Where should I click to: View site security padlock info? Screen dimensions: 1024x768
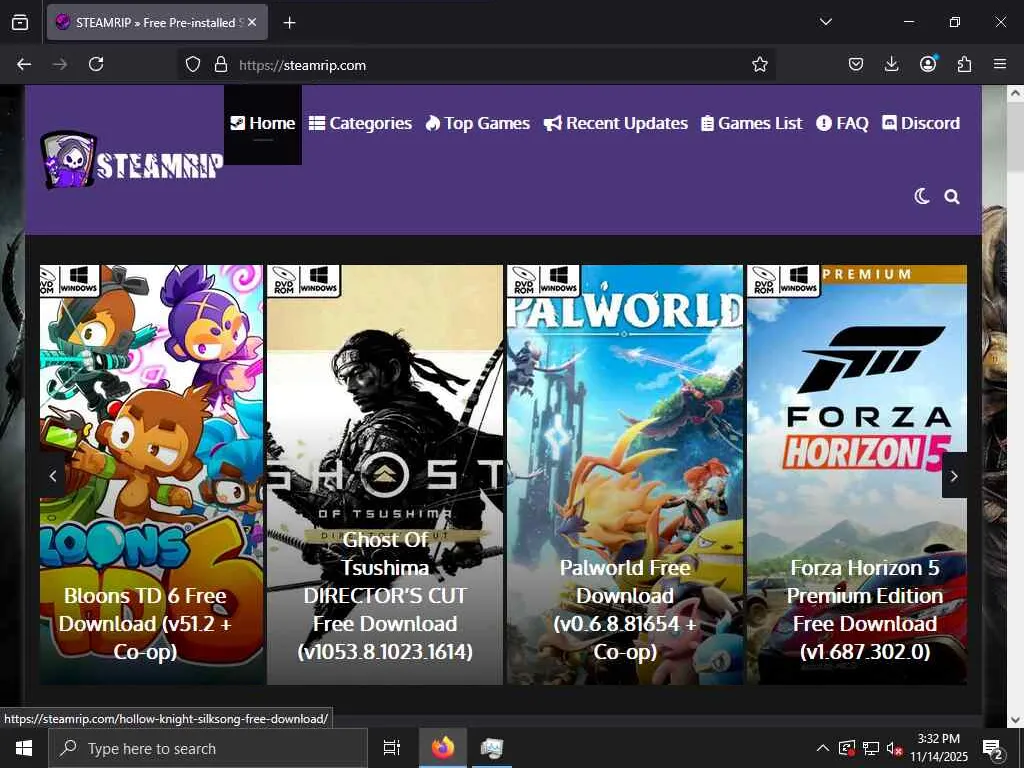[221, 64]
